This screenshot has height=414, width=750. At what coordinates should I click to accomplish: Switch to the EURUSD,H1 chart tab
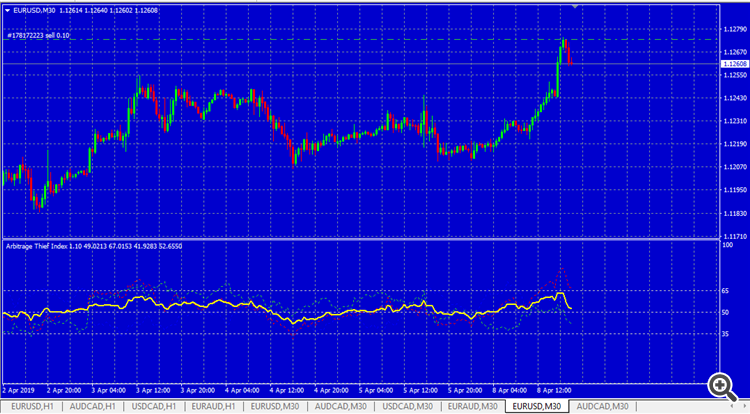(32, 406)
